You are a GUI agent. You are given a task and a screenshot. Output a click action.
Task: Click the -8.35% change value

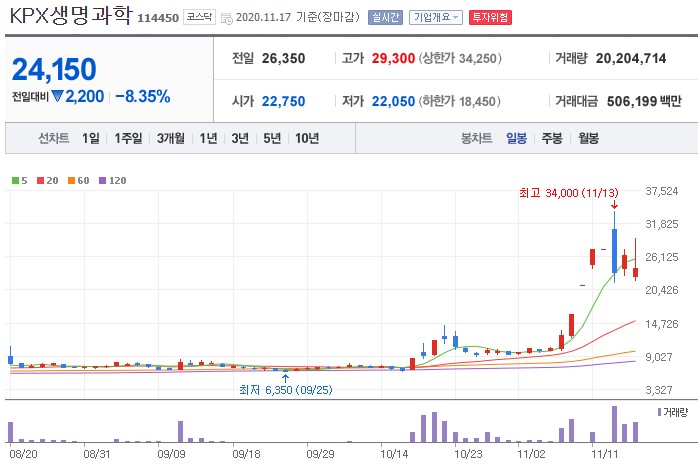tap(142, 96)
